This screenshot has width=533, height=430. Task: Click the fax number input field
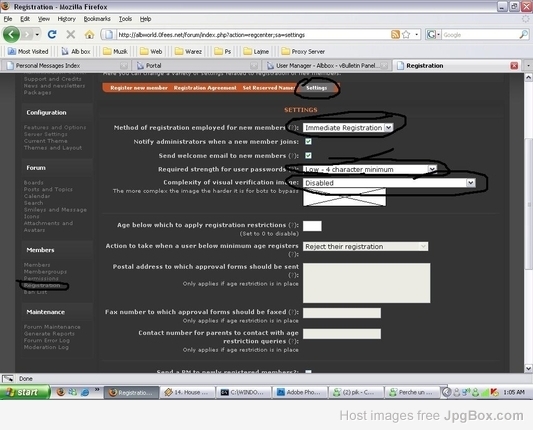coord(342,313)
